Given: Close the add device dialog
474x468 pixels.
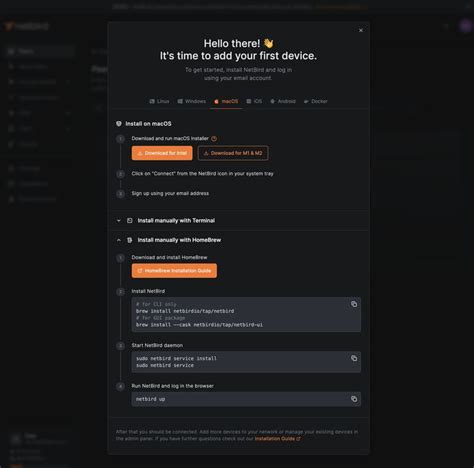Looking at the screenshot, I should point(361,30).
